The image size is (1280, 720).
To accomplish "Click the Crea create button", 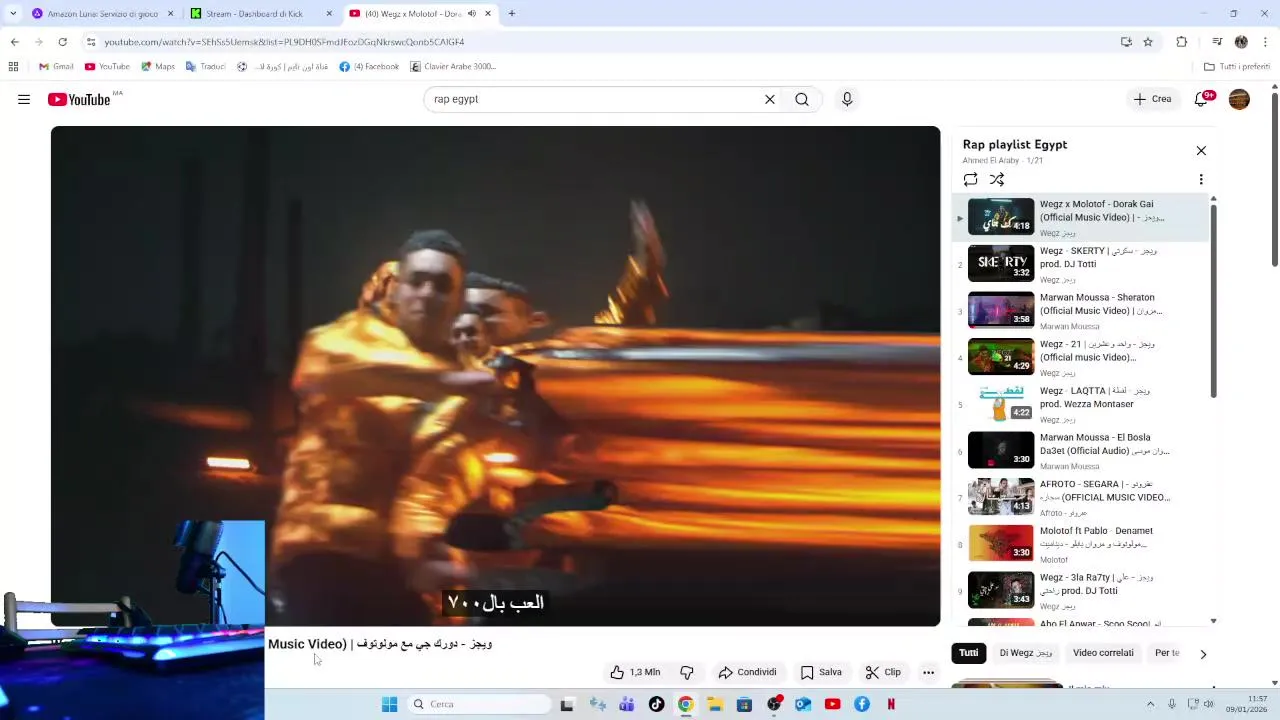I will (1152, 99).
